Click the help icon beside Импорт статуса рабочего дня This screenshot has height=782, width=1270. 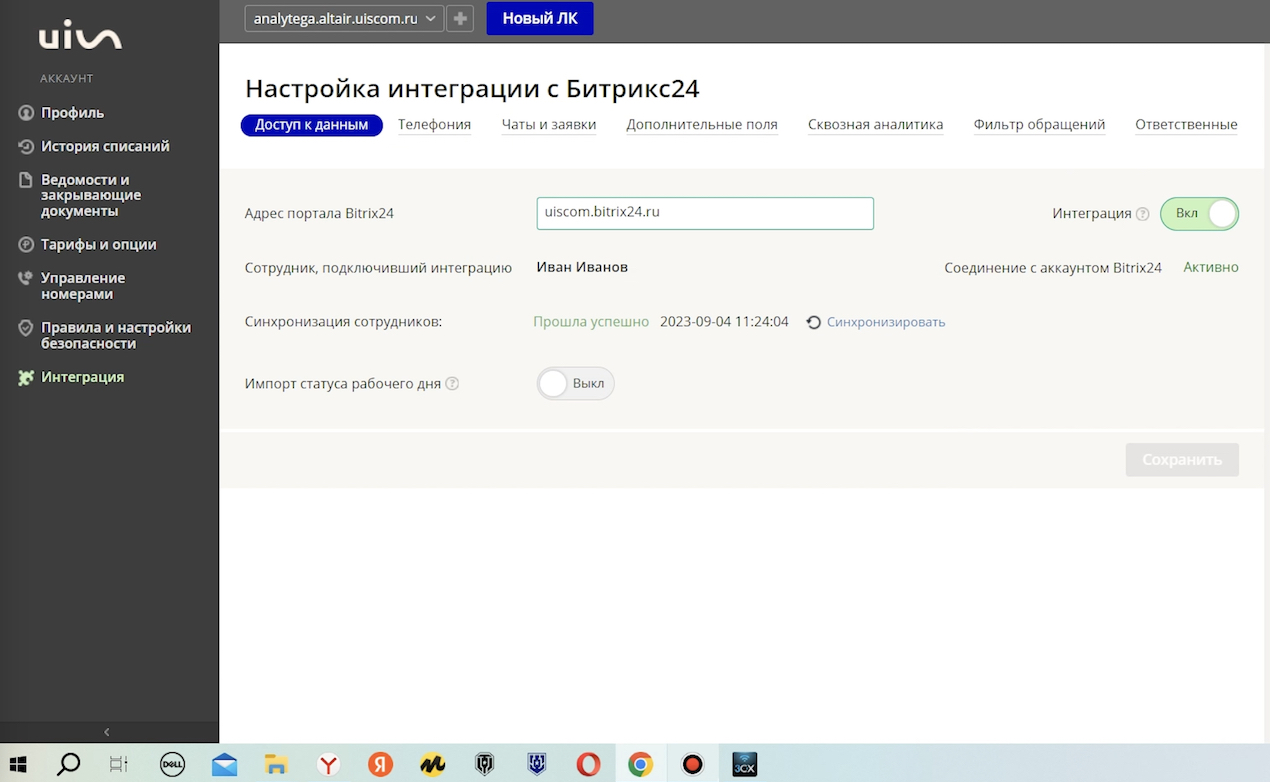452,383
